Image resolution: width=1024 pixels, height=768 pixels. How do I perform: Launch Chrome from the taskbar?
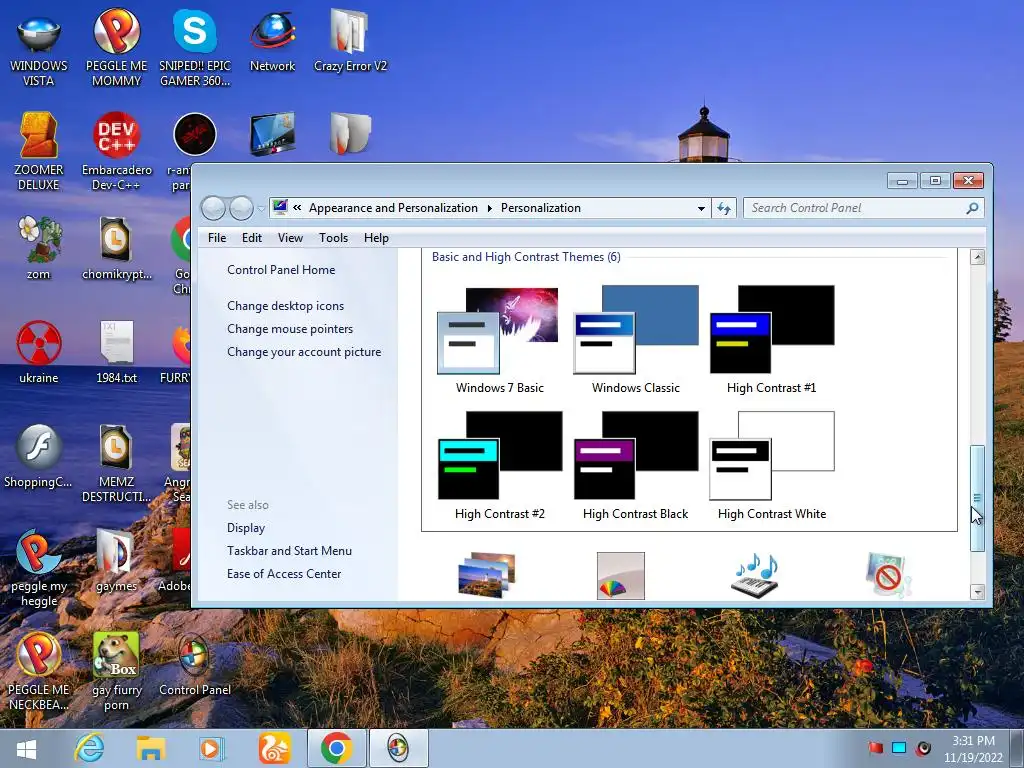(336, 748)
